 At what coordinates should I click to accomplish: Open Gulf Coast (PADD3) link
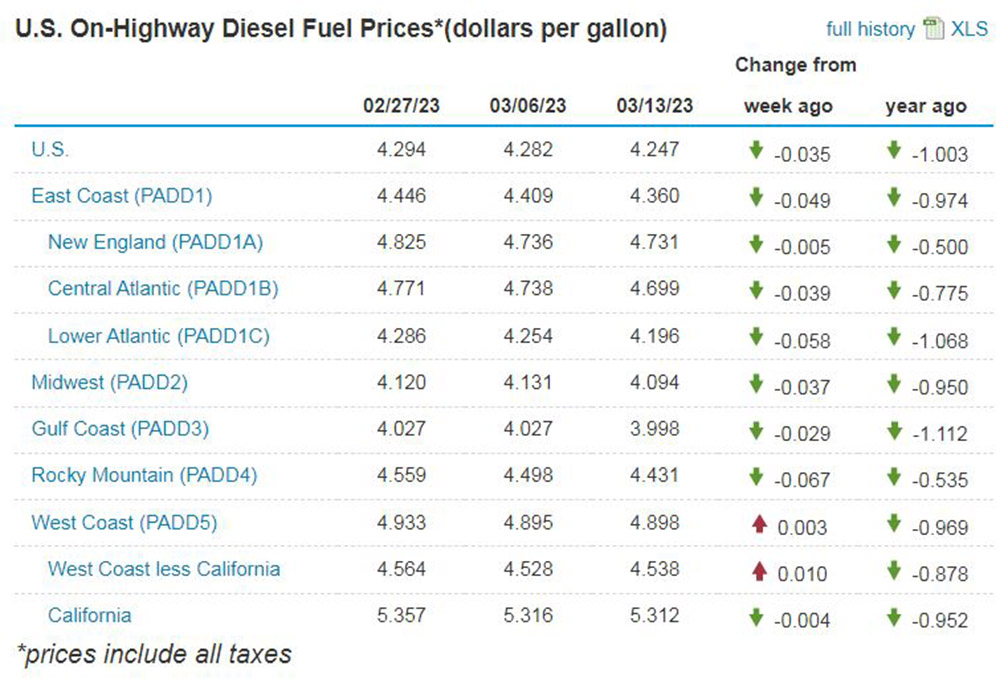(x=122, y=429)
